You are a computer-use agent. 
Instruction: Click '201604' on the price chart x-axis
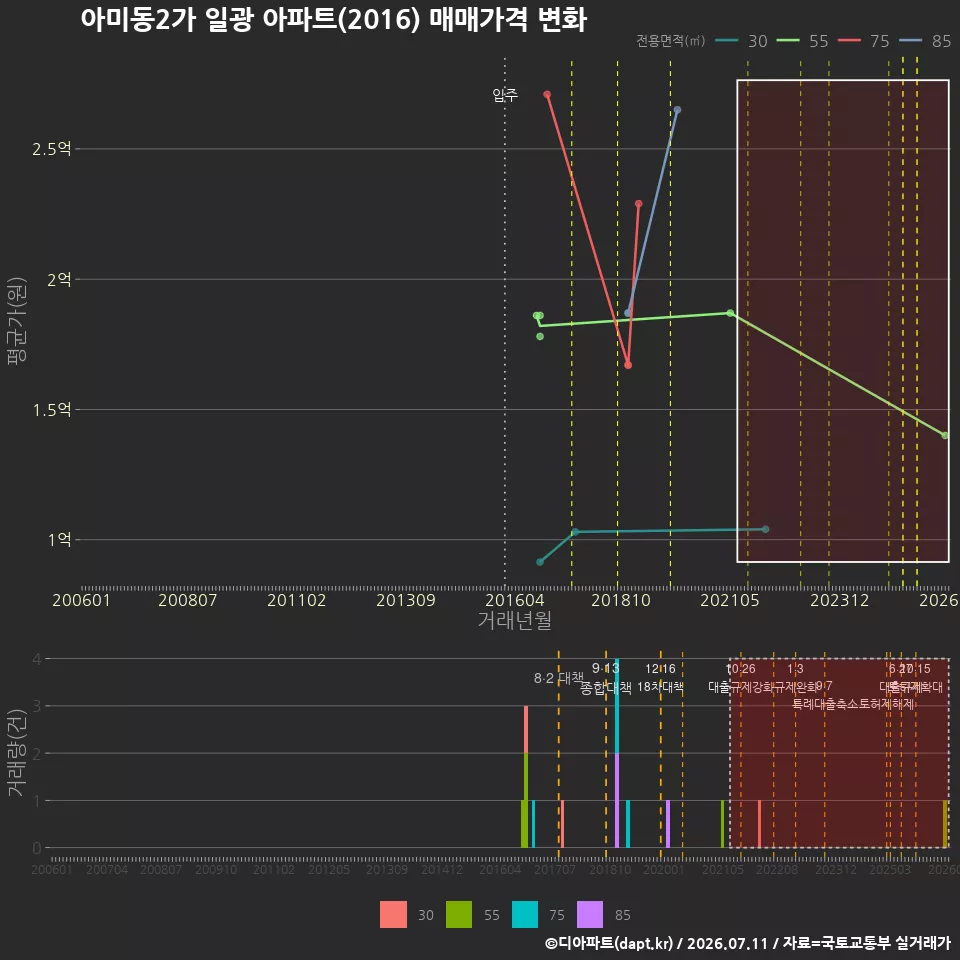515,600
